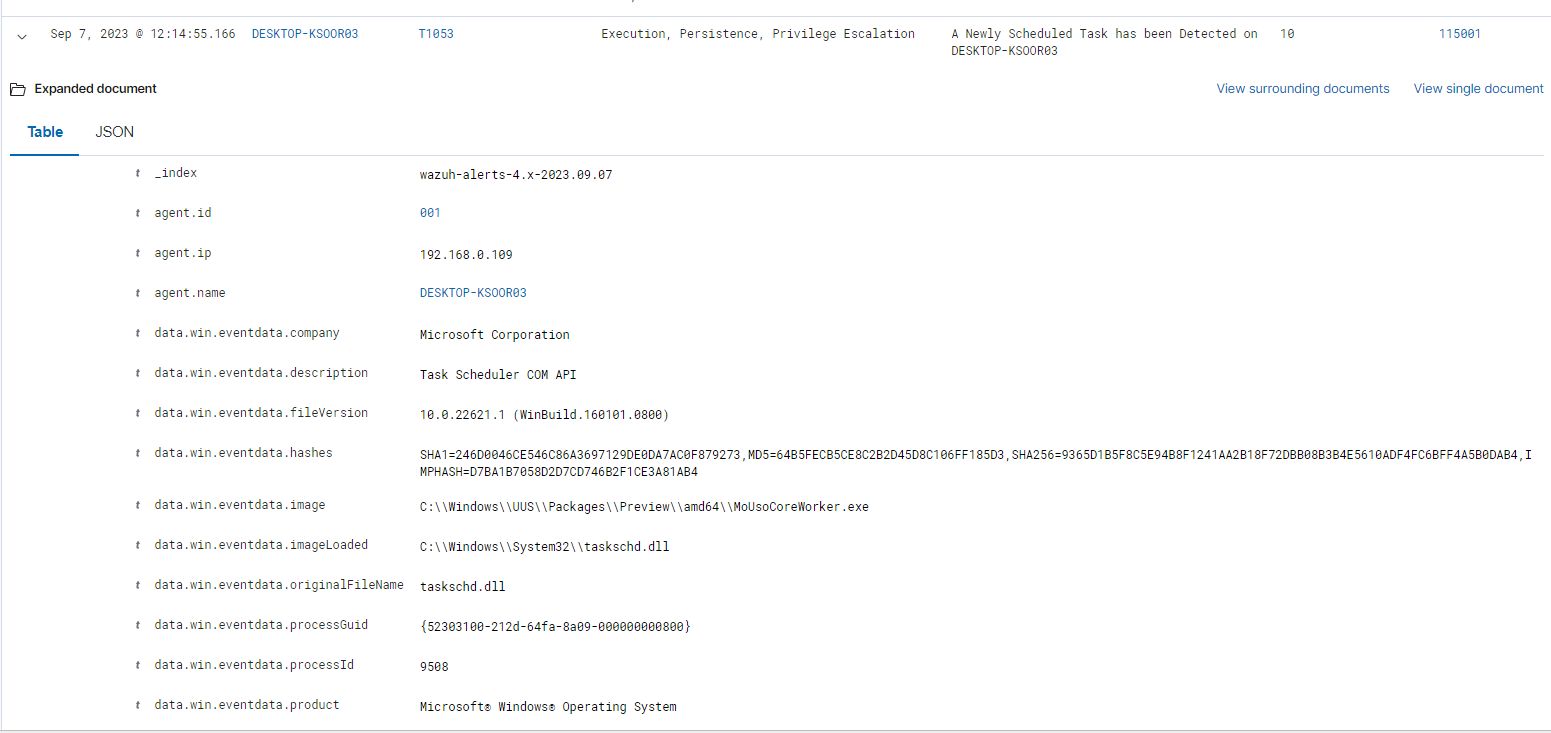Click the t icon beside data.win.eventdata.originalFileName

point(137,584)
